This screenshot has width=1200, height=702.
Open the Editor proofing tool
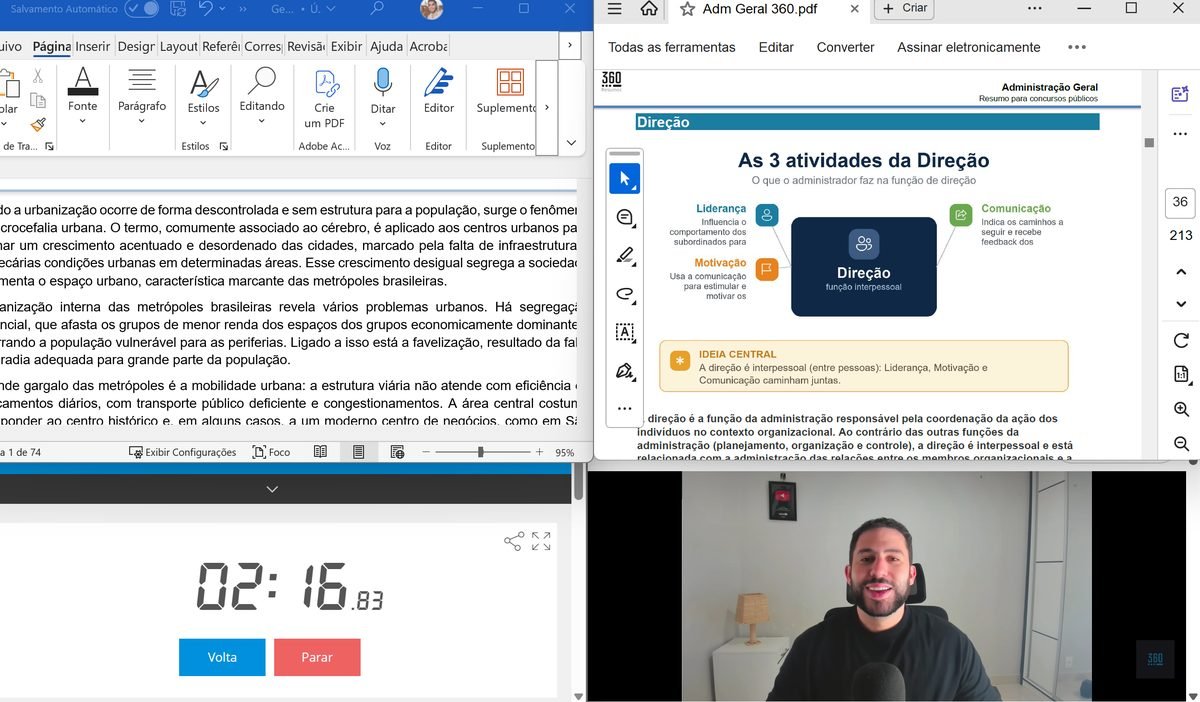pyautogui.click(x=439, y=92)
